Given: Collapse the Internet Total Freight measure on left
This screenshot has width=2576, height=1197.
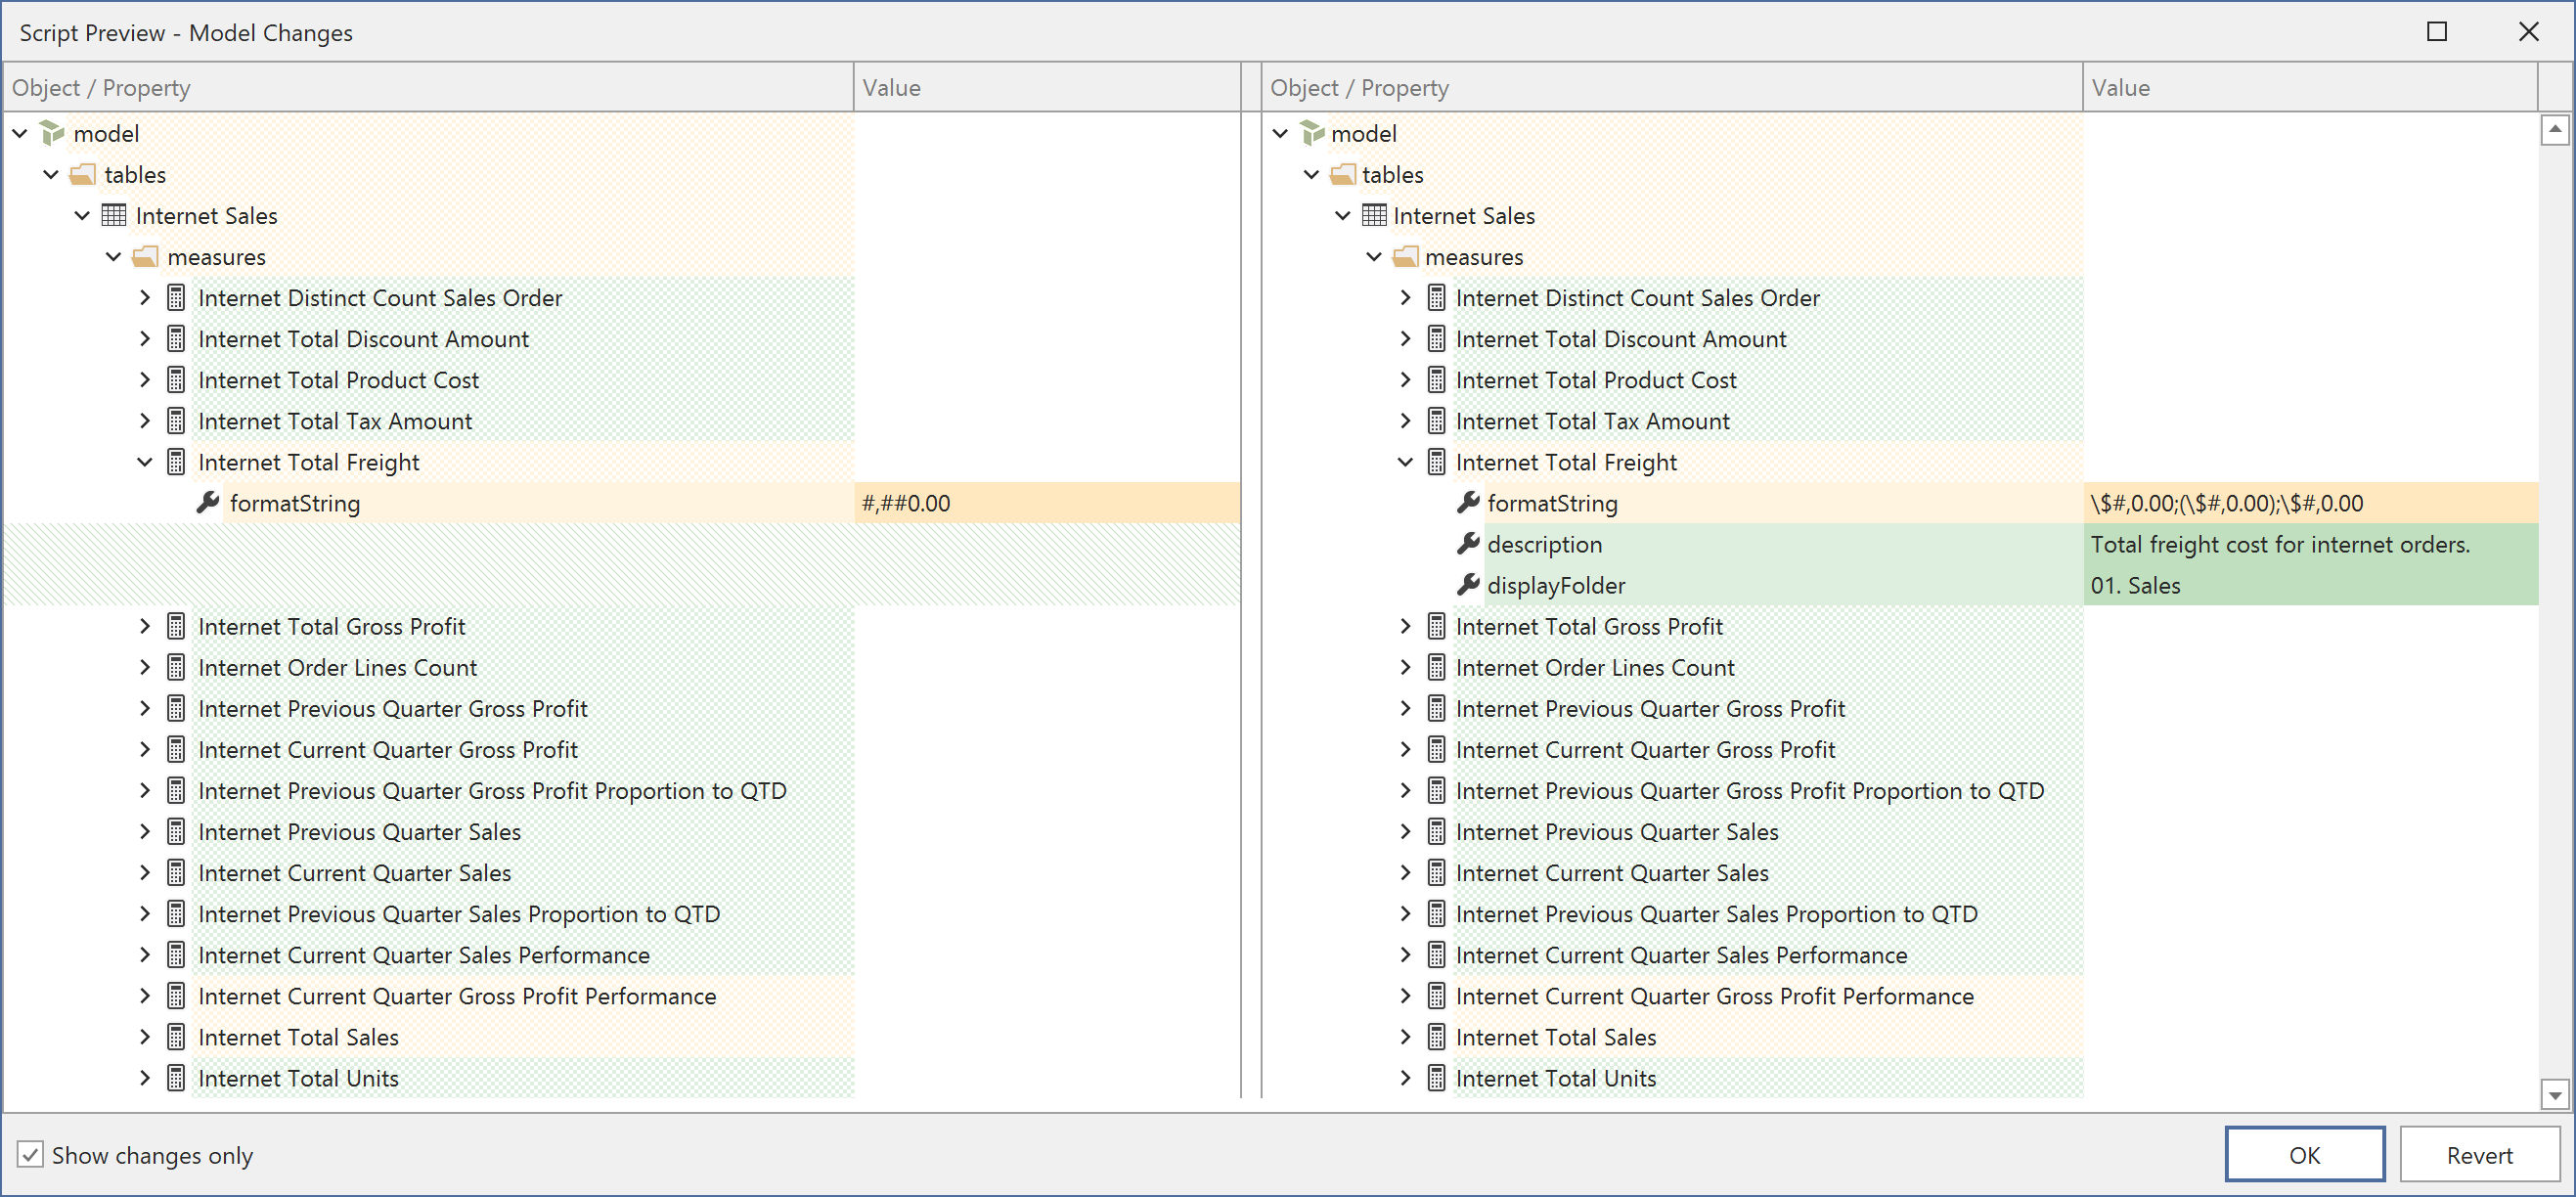Looking at the screenshot, I should [x=144, y=461].
